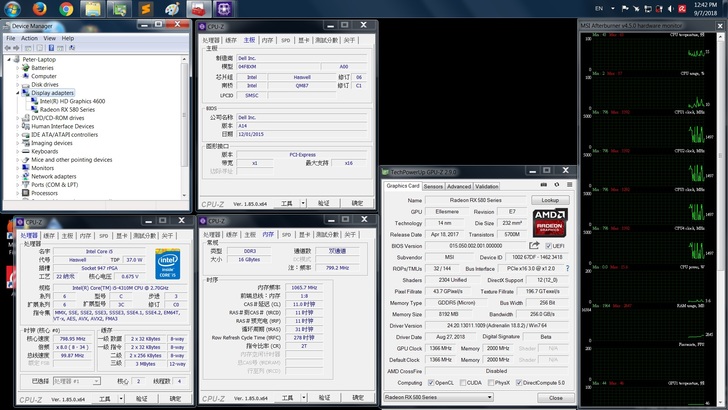Open Google Chrome from the taskbar
The height and width of the screenshot is (410, 728).
66,9
